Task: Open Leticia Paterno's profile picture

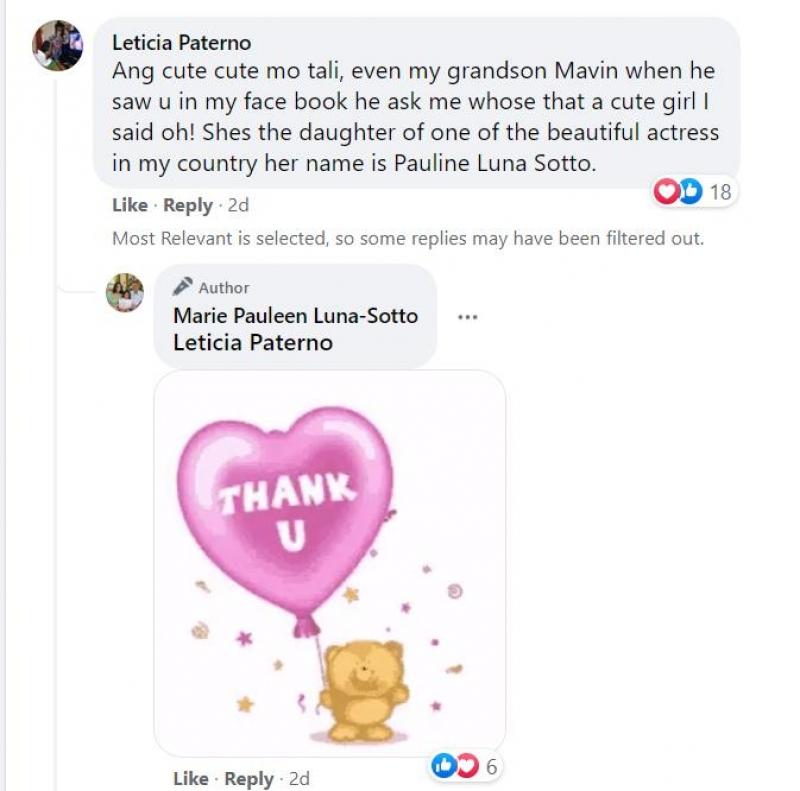Action: (58, 46)
